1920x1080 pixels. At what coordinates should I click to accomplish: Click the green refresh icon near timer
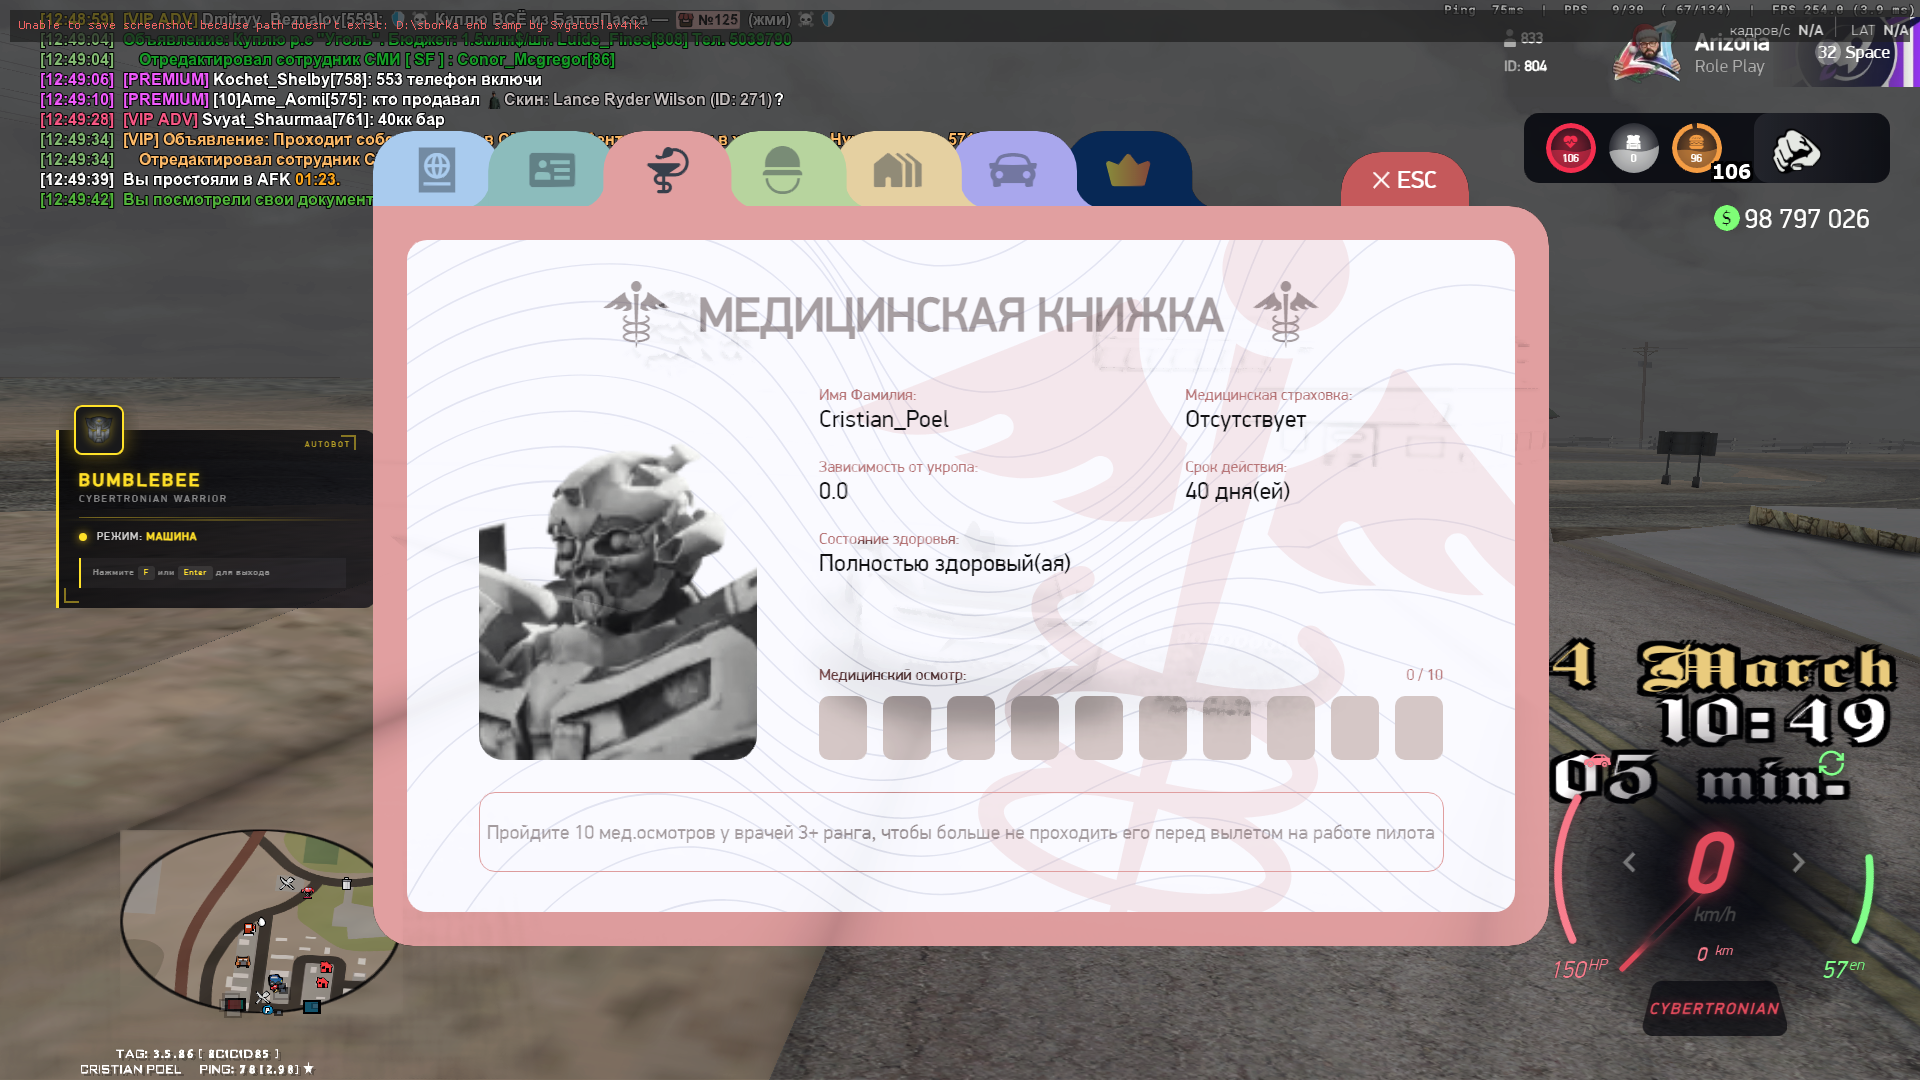[1831, 764]
